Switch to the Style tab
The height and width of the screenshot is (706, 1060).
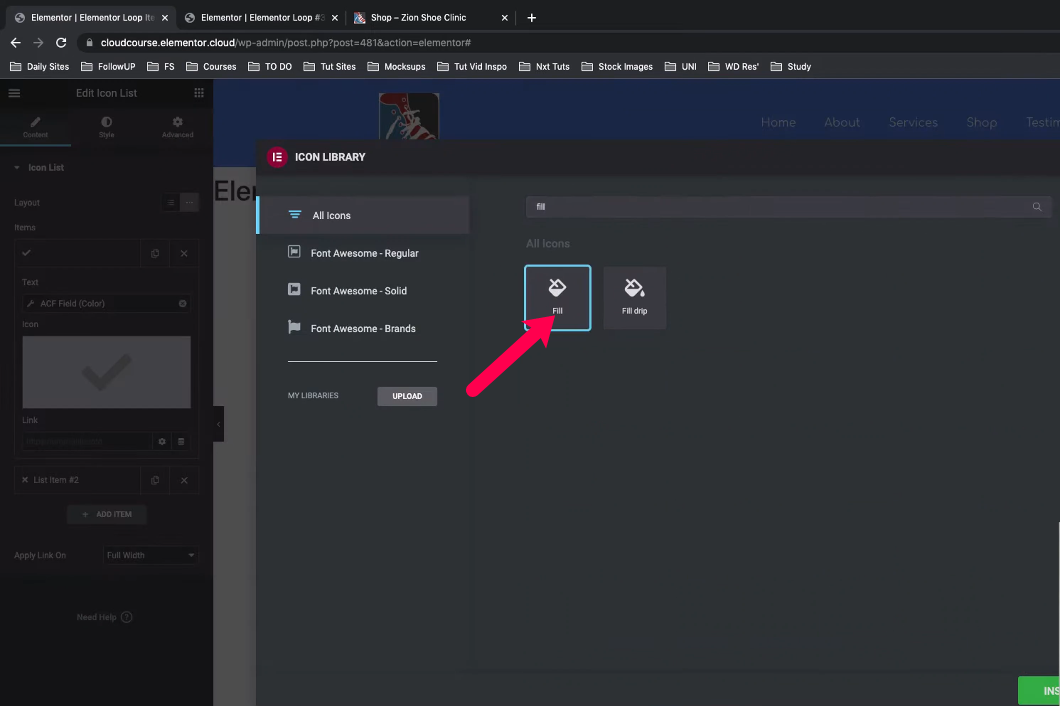click(106, 126)
